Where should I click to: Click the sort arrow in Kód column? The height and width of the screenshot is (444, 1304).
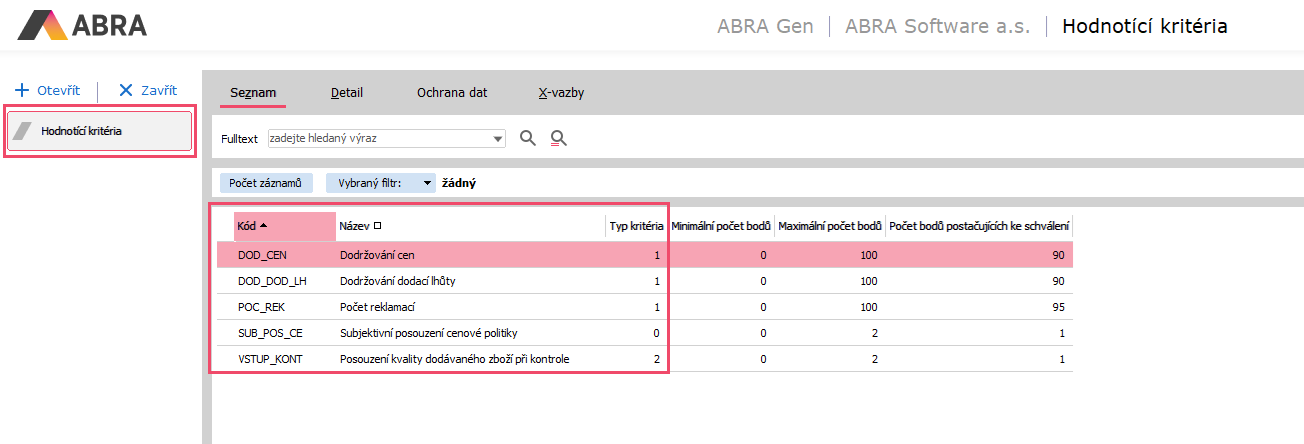pos(264,226)
